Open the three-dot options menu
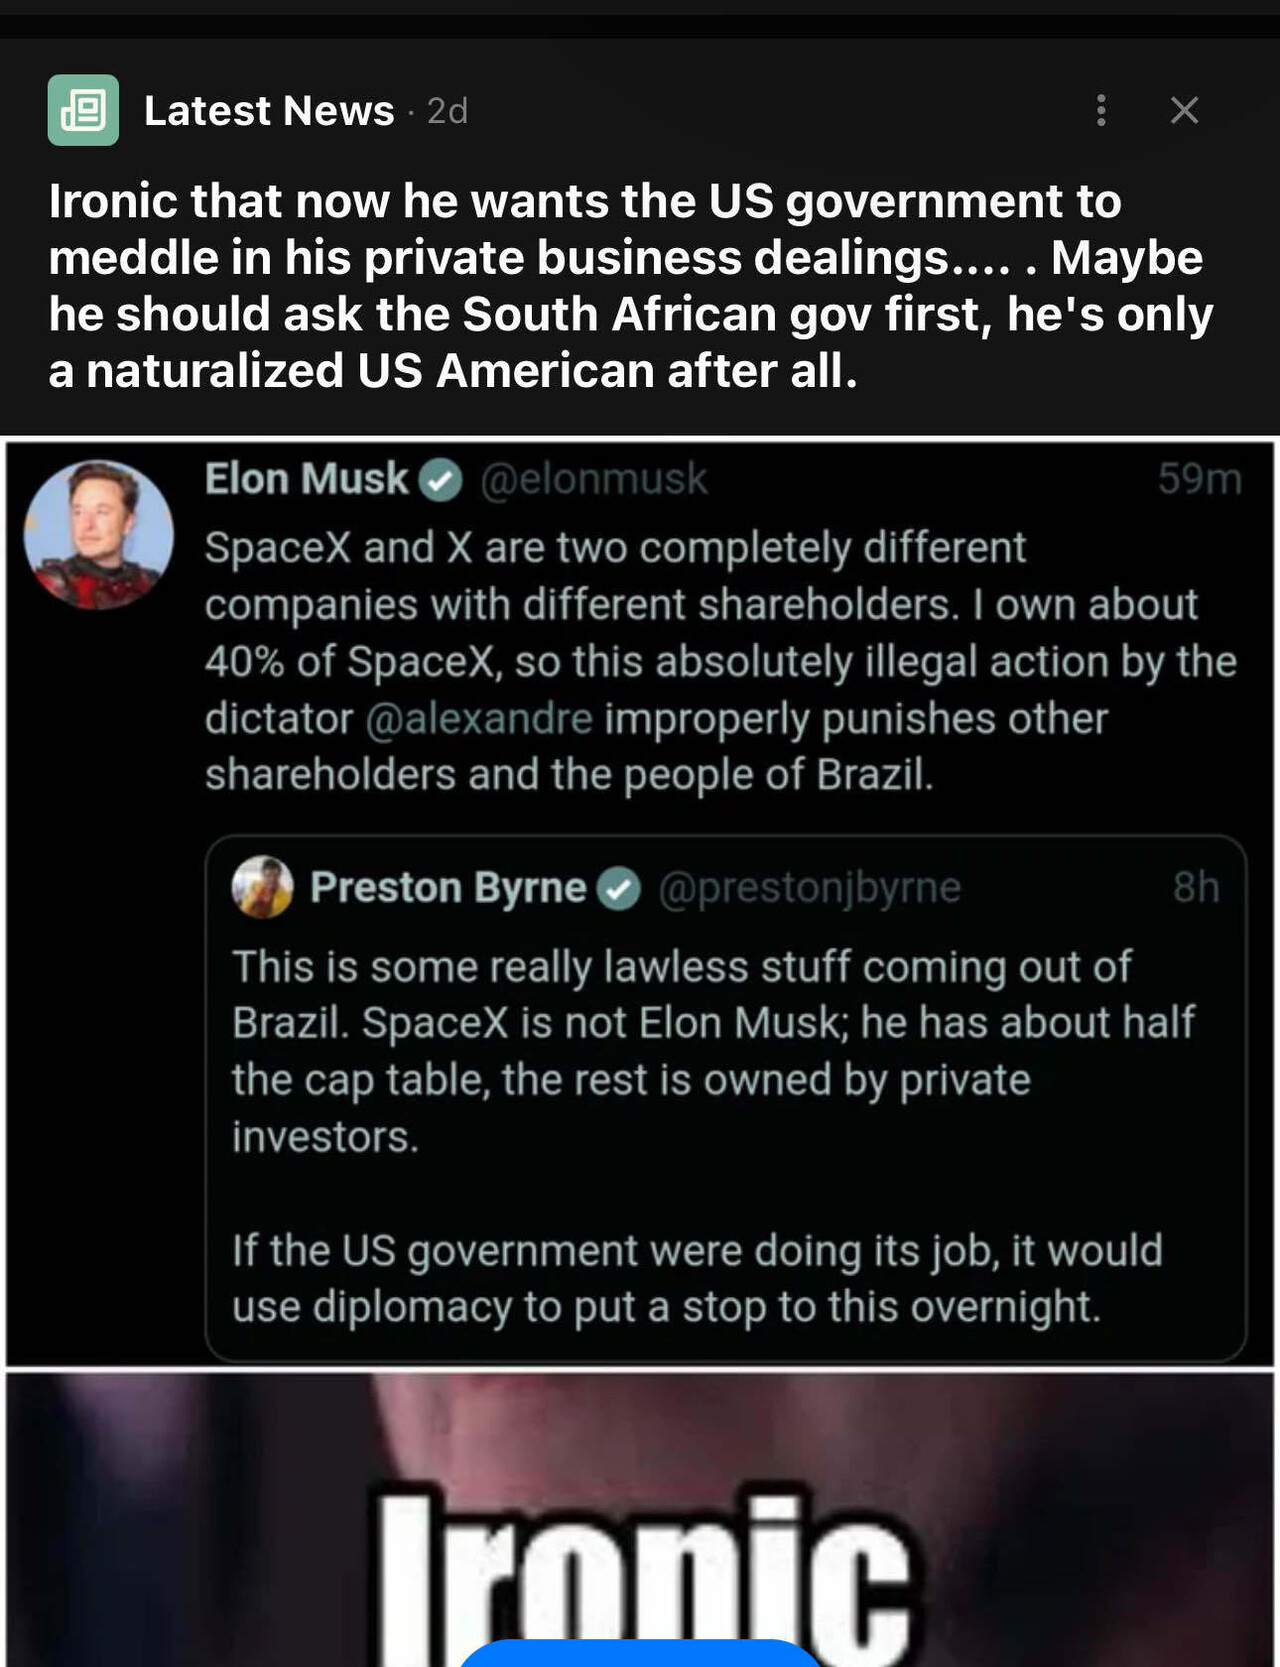1280x1667 pixels. (1100, 110)
